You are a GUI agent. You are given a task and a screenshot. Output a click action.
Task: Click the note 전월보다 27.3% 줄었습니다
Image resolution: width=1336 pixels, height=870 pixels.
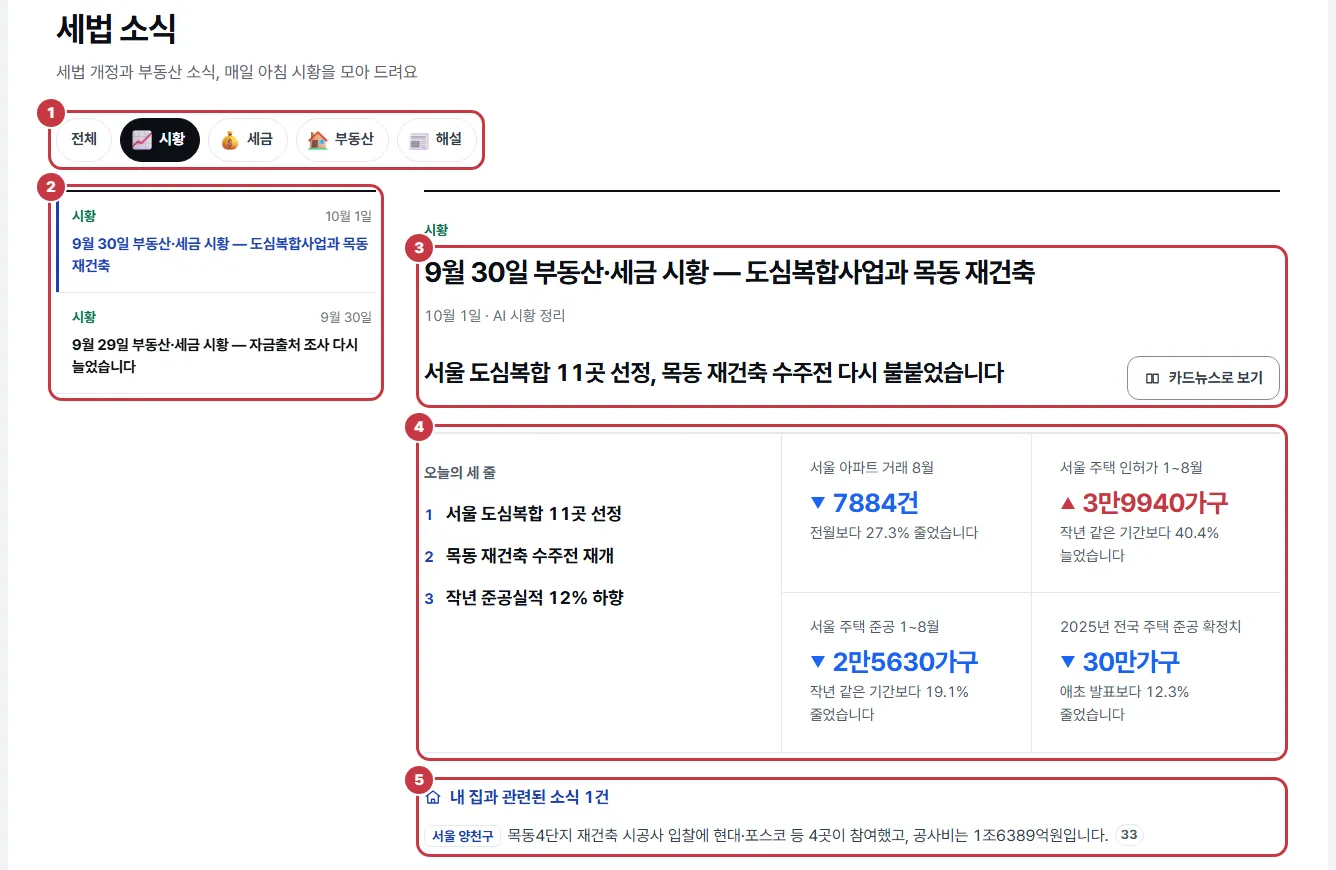[x=894, y=533]
